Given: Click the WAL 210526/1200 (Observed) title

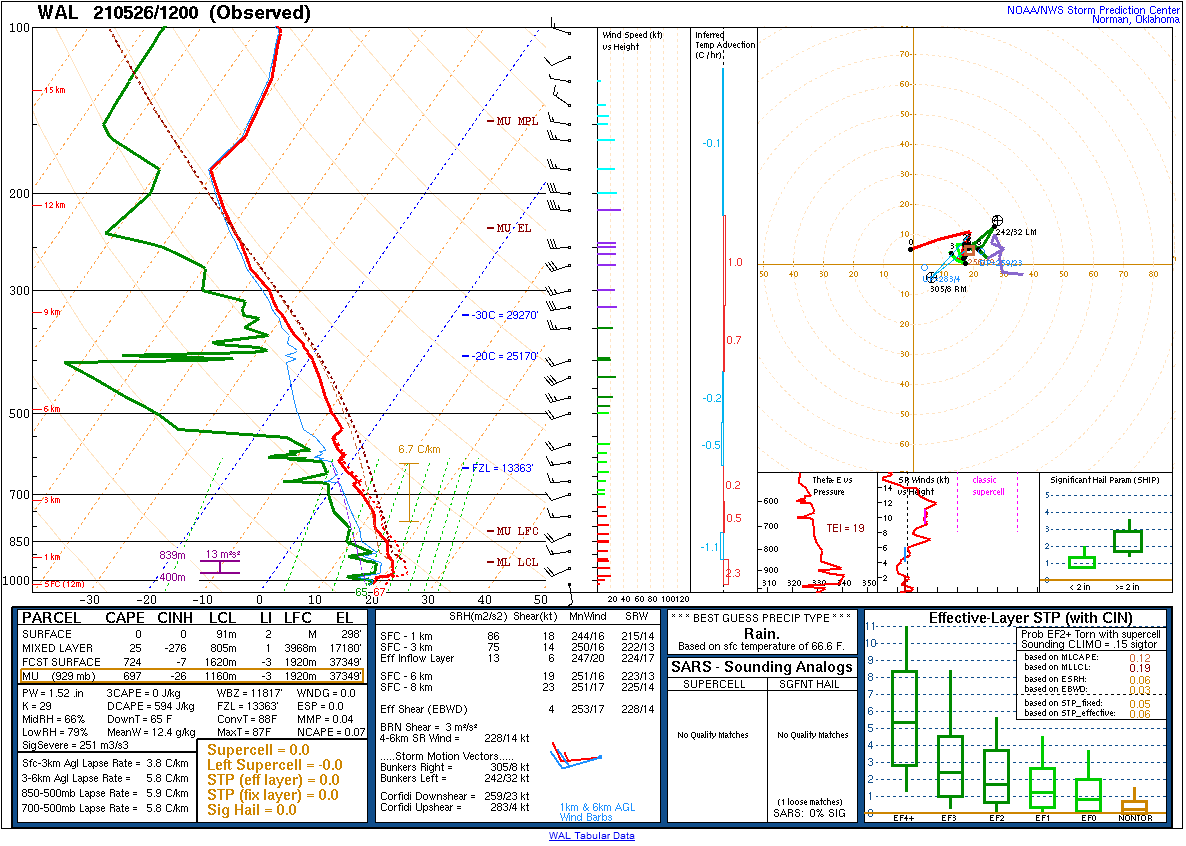Looking at the screenshot, I should (x=174, y=13).
